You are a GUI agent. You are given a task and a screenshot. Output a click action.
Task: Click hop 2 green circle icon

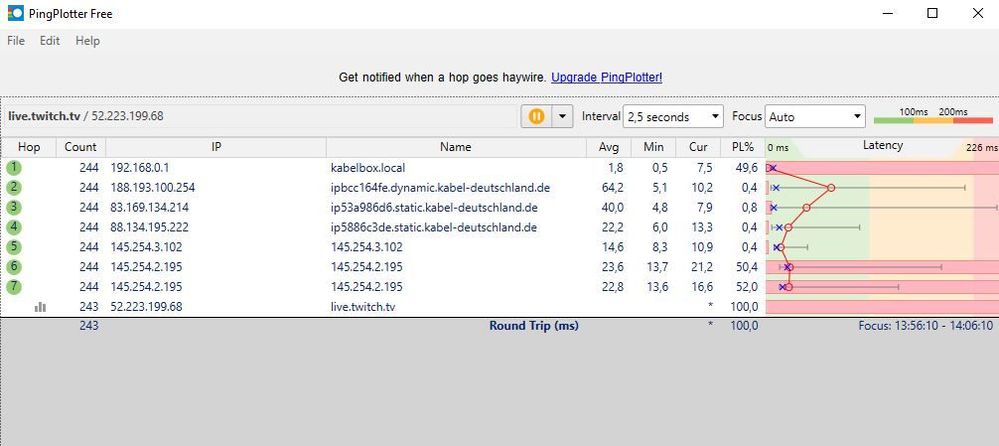[x=14, y=188]
